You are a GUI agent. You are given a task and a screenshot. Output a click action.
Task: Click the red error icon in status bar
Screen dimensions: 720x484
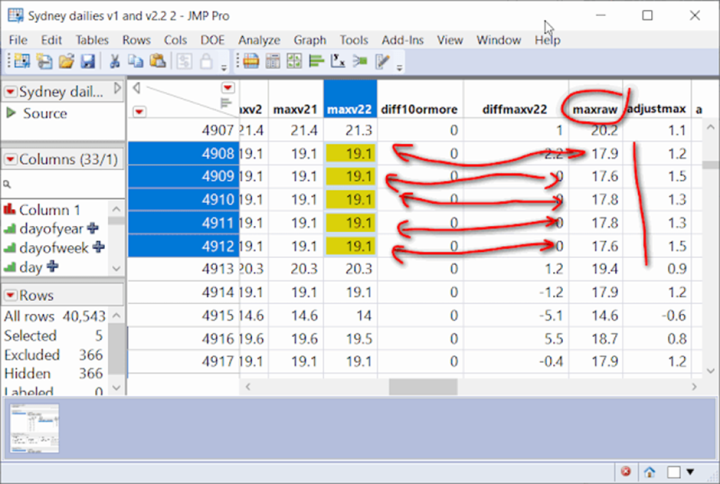point(625,471)
